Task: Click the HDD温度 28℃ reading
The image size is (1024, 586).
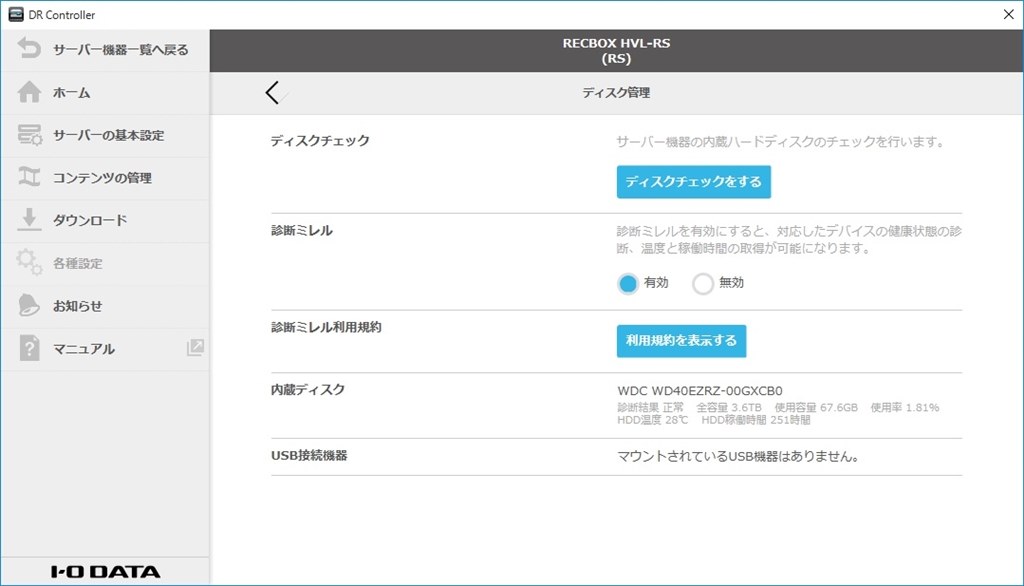Action: point(652,419)
